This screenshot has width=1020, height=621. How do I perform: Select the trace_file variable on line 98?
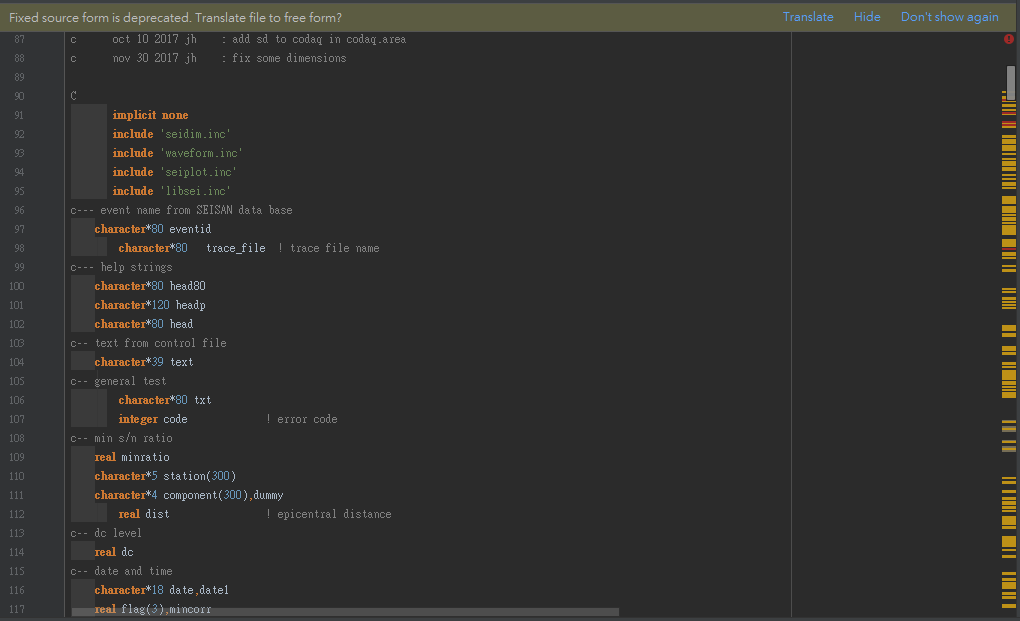236,247
